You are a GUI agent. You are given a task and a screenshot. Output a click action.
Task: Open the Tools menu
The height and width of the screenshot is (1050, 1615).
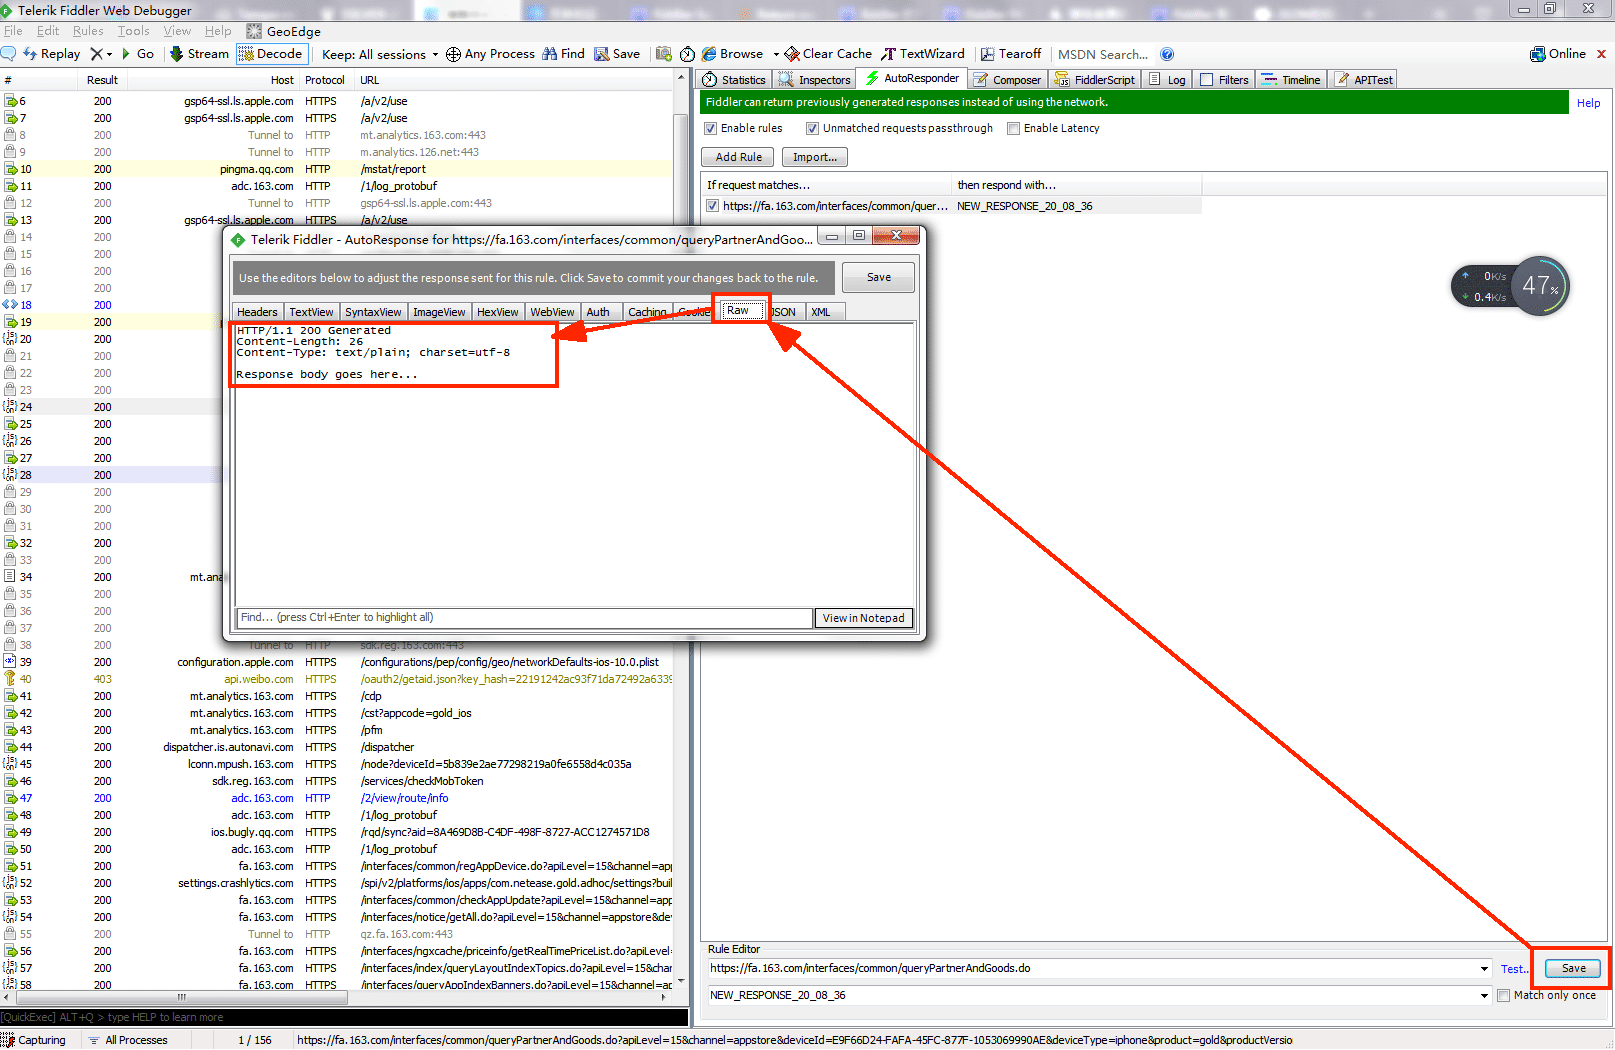(133, 31)
